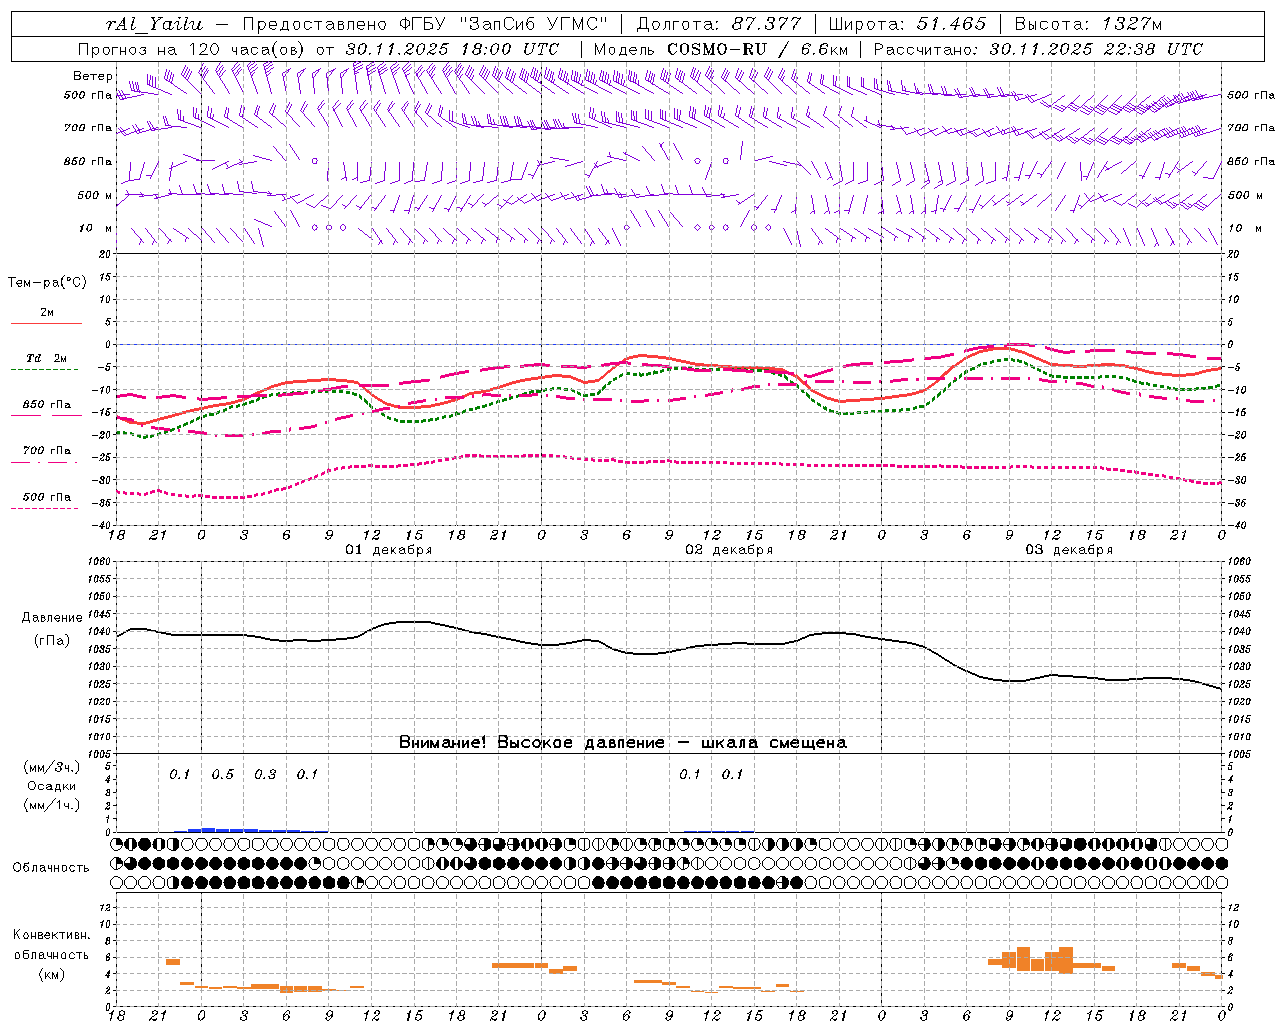The width and height of the screenshot is (1280, 1024).
Task: Click the Ветер panel label
Action: click(92, 76)
